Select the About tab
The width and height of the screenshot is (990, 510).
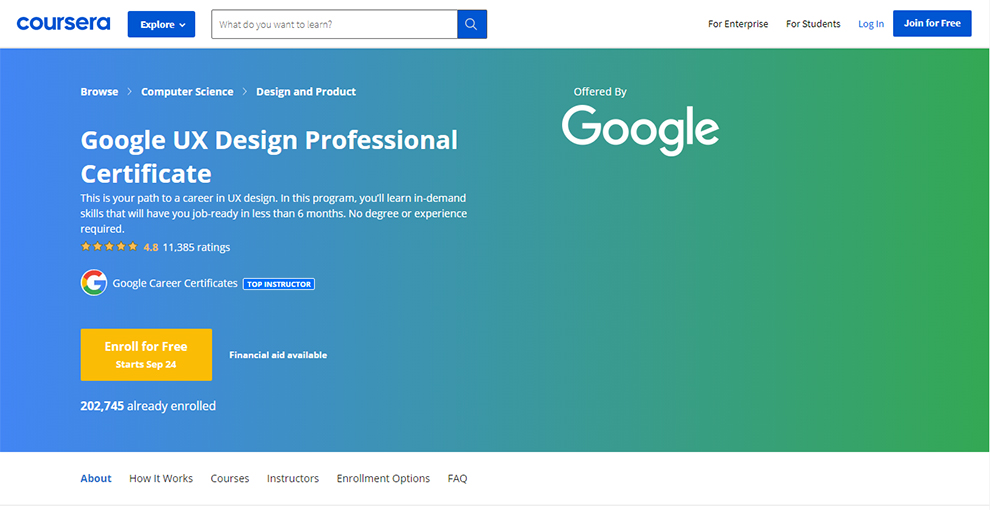coord(96,478)
